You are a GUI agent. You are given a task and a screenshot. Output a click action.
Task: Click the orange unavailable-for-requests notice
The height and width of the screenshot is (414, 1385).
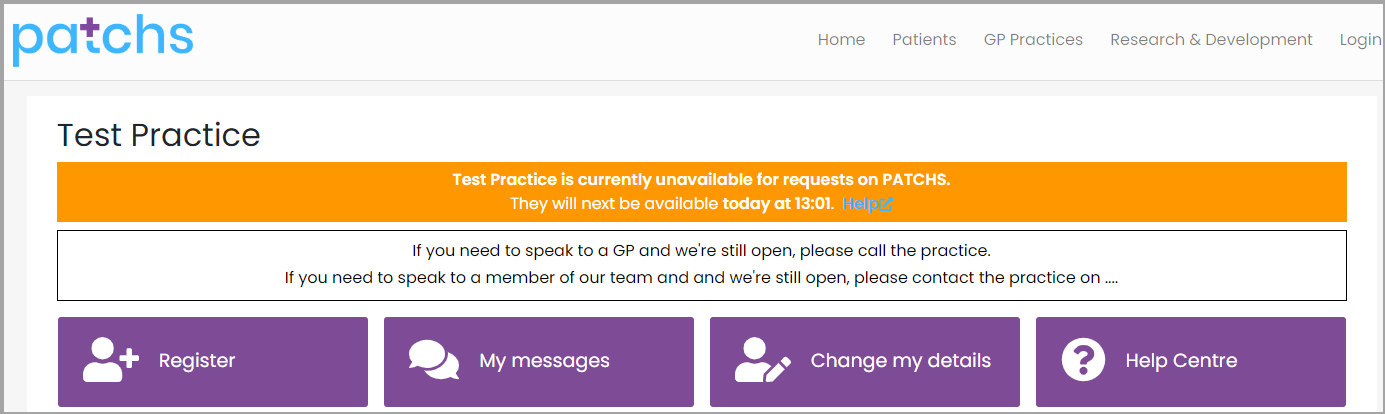point(702,192)
